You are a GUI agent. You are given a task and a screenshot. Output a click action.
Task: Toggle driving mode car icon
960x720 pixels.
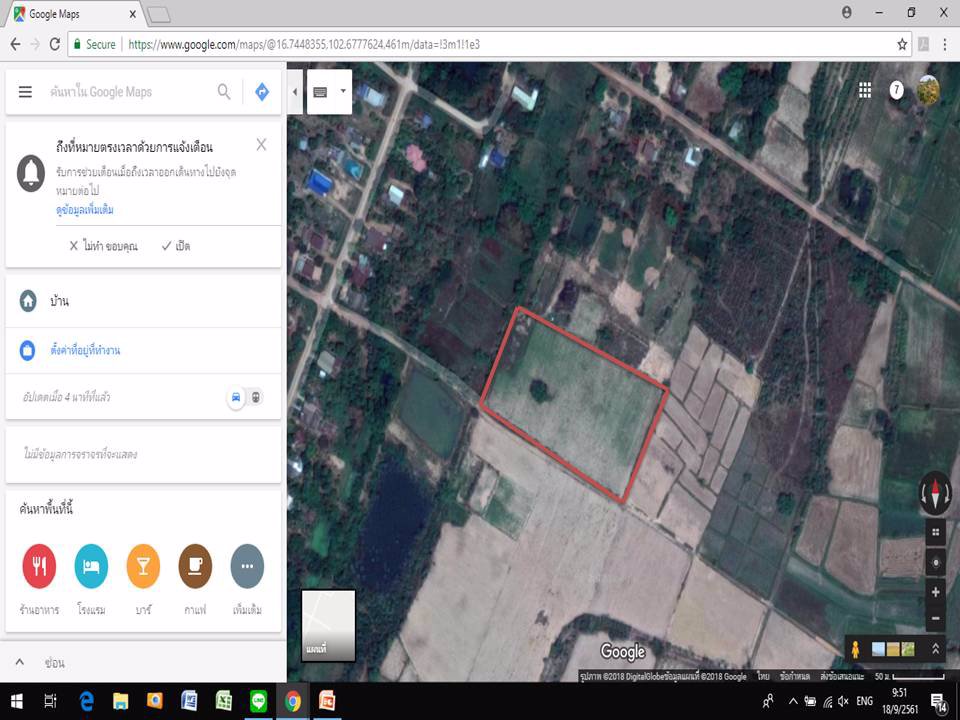click(236, 397)
